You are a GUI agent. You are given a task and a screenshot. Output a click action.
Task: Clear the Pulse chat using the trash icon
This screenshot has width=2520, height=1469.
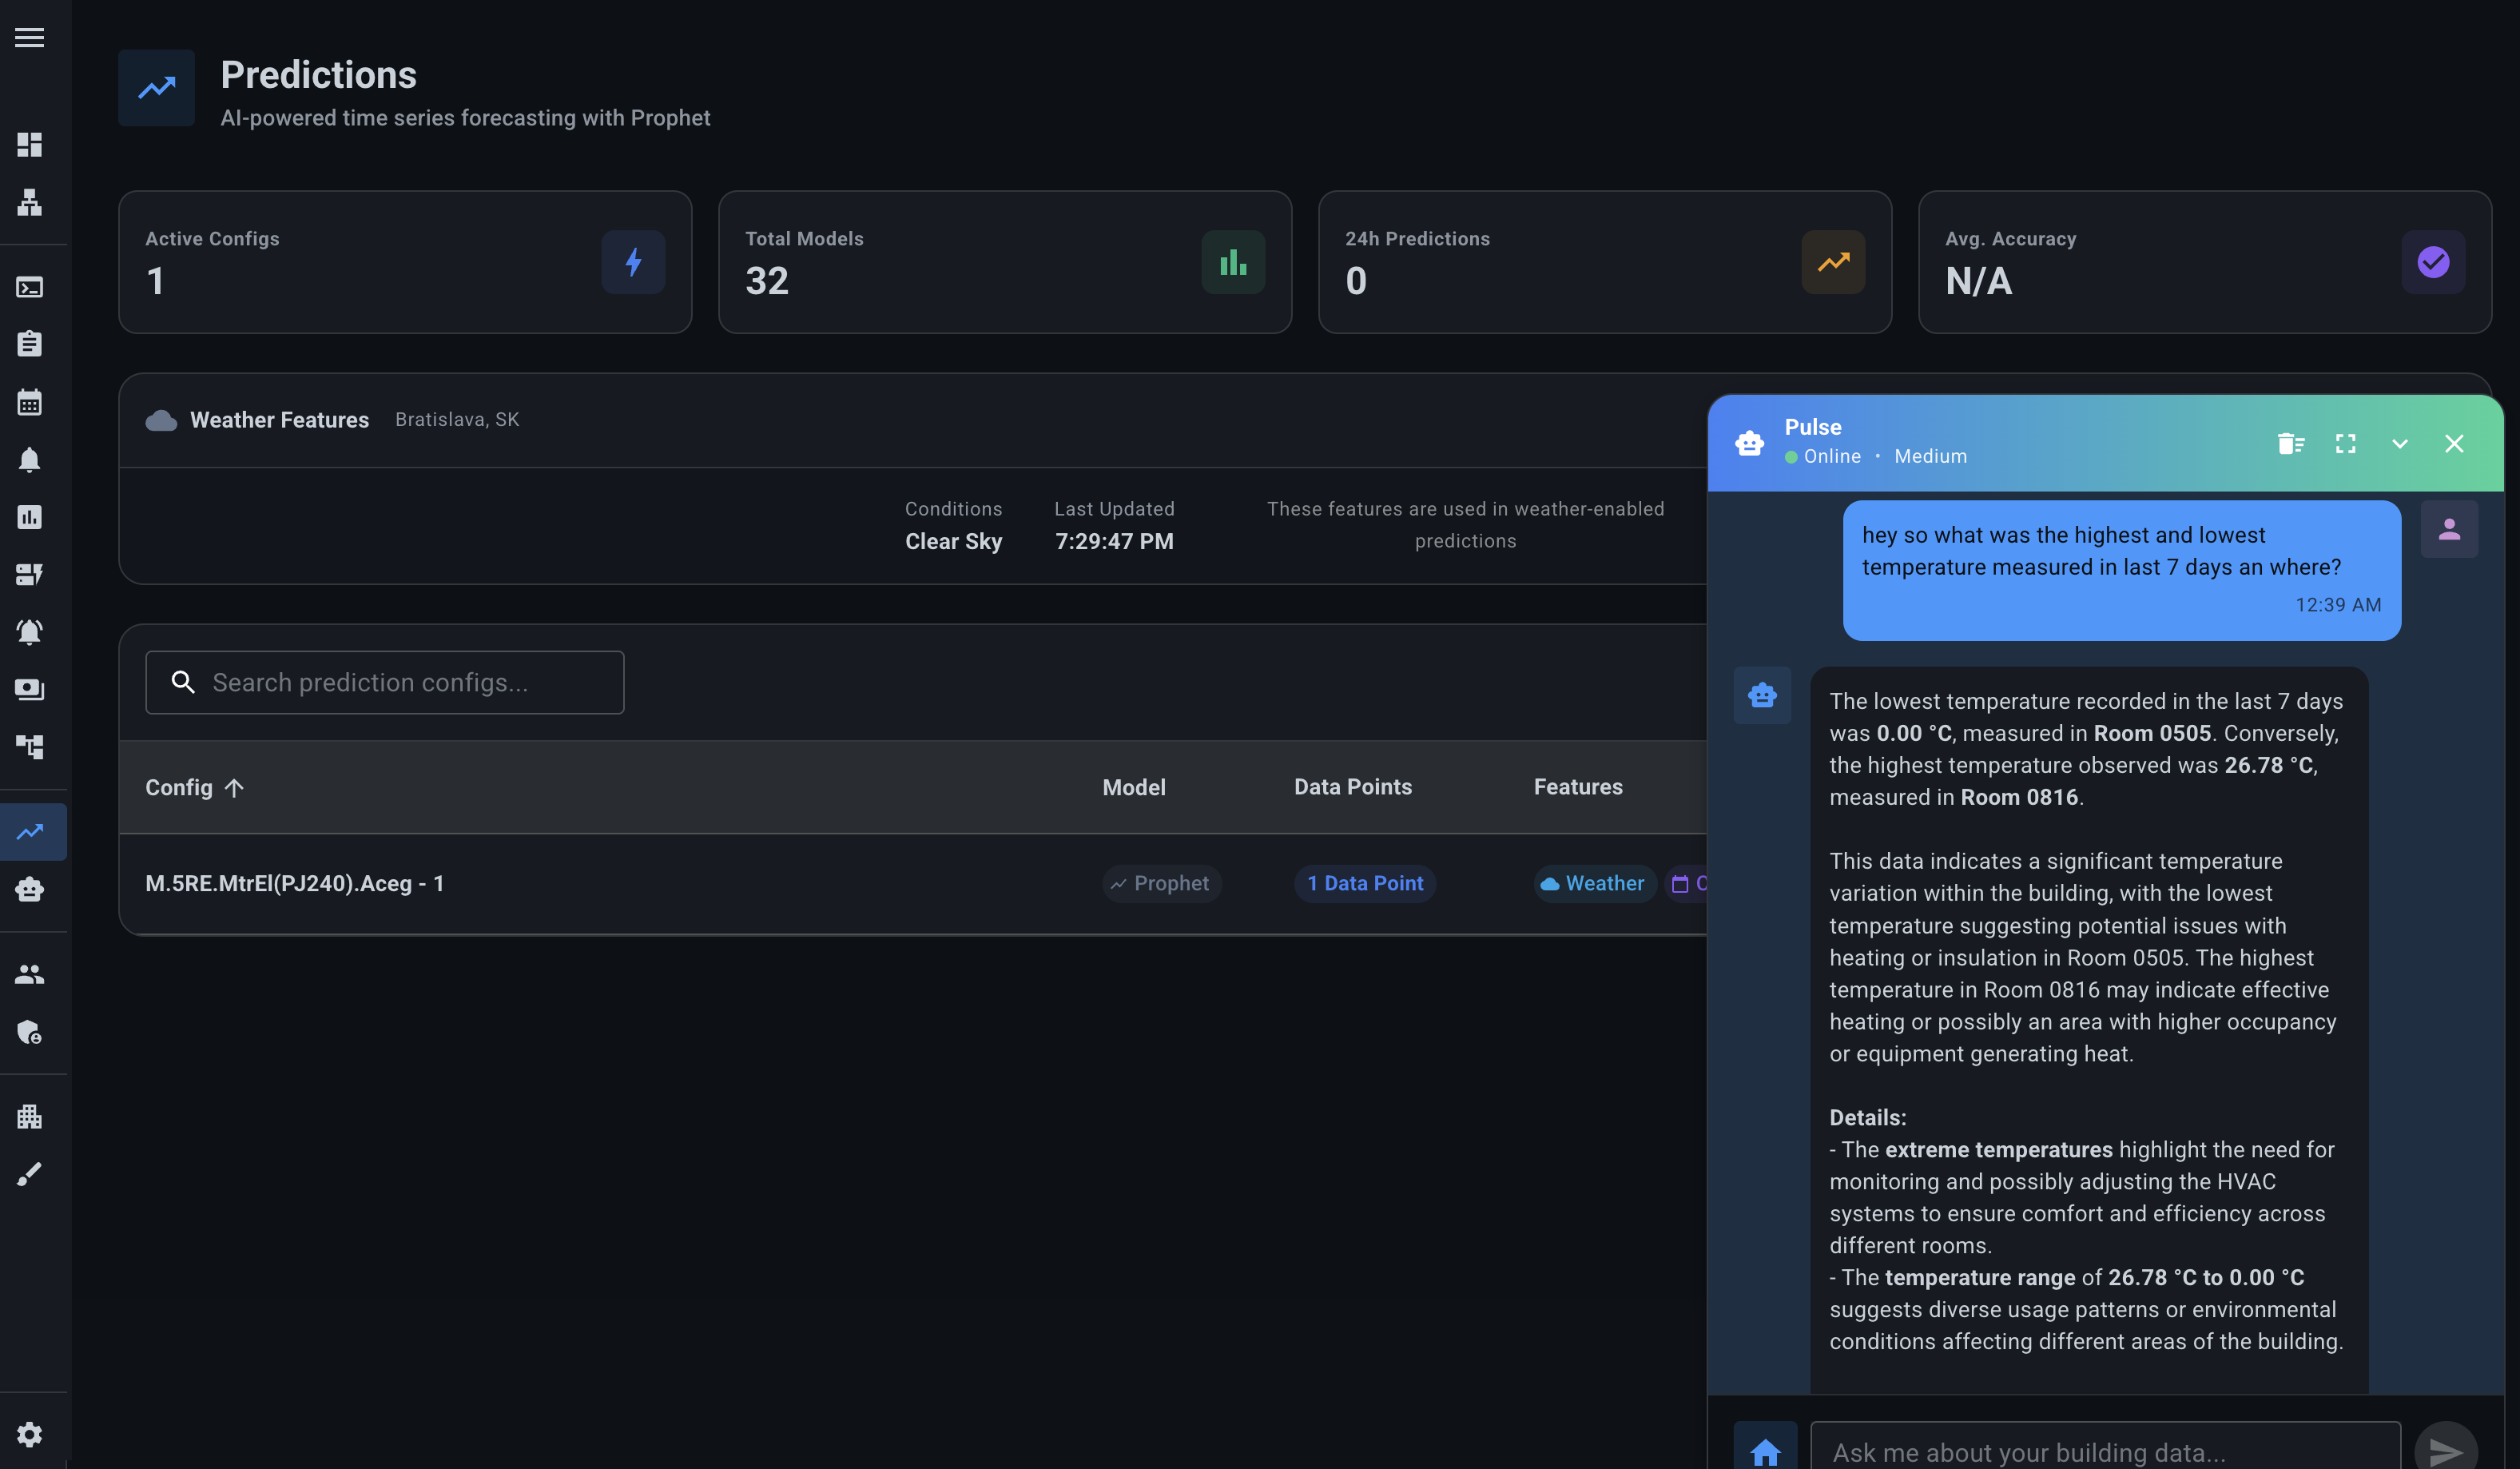click(x=2292, y=443)
